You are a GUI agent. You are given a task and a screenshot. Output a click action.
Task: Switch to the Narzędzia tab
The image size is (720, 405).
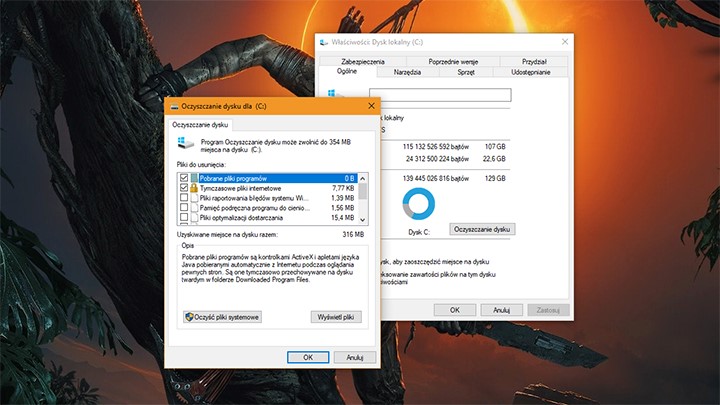pos(408,73)
